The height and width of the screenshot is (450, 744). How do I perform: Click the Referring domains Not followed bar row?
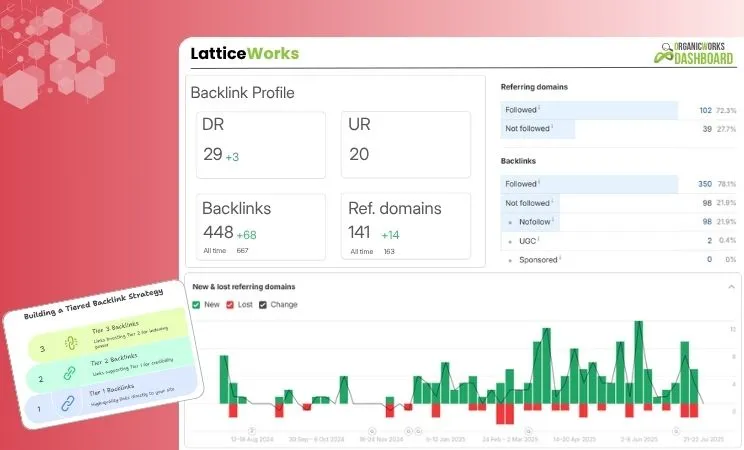619,129
